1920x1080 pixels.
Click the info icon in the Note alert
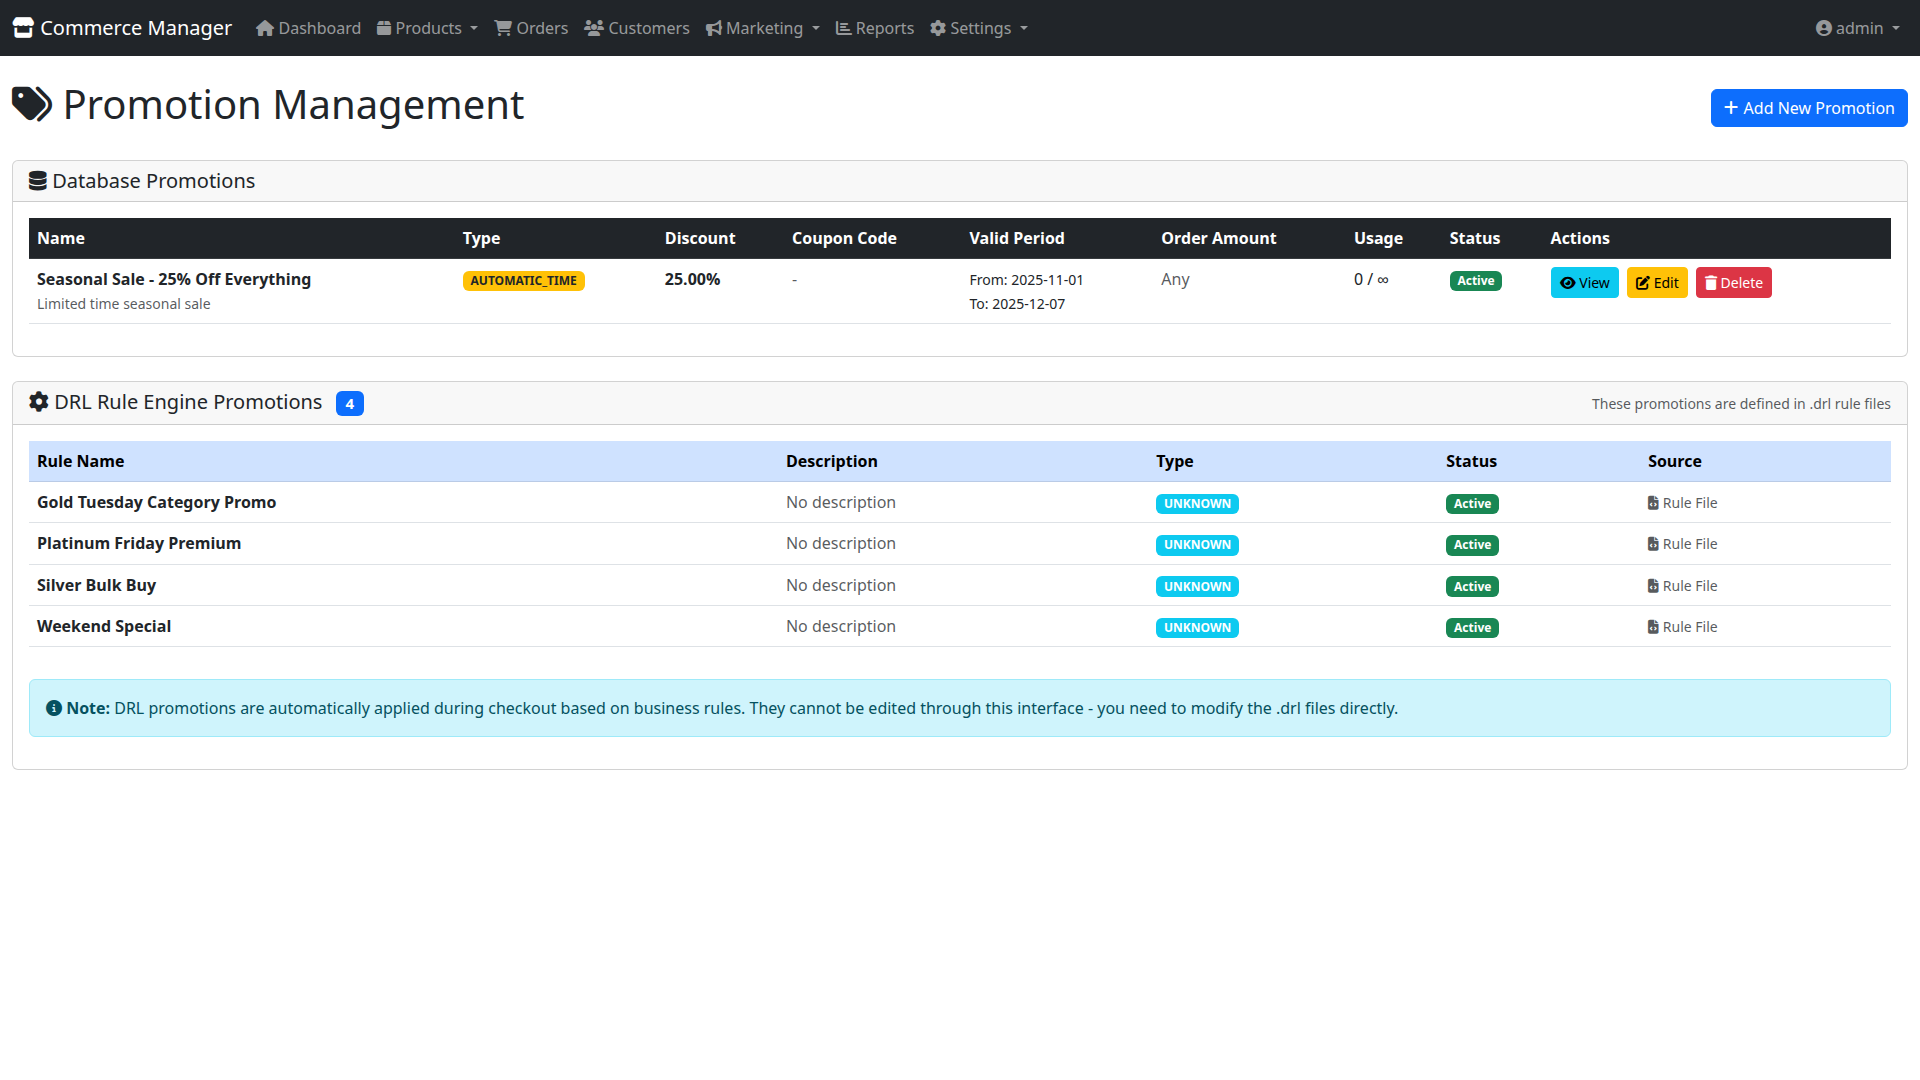[54, 708]
